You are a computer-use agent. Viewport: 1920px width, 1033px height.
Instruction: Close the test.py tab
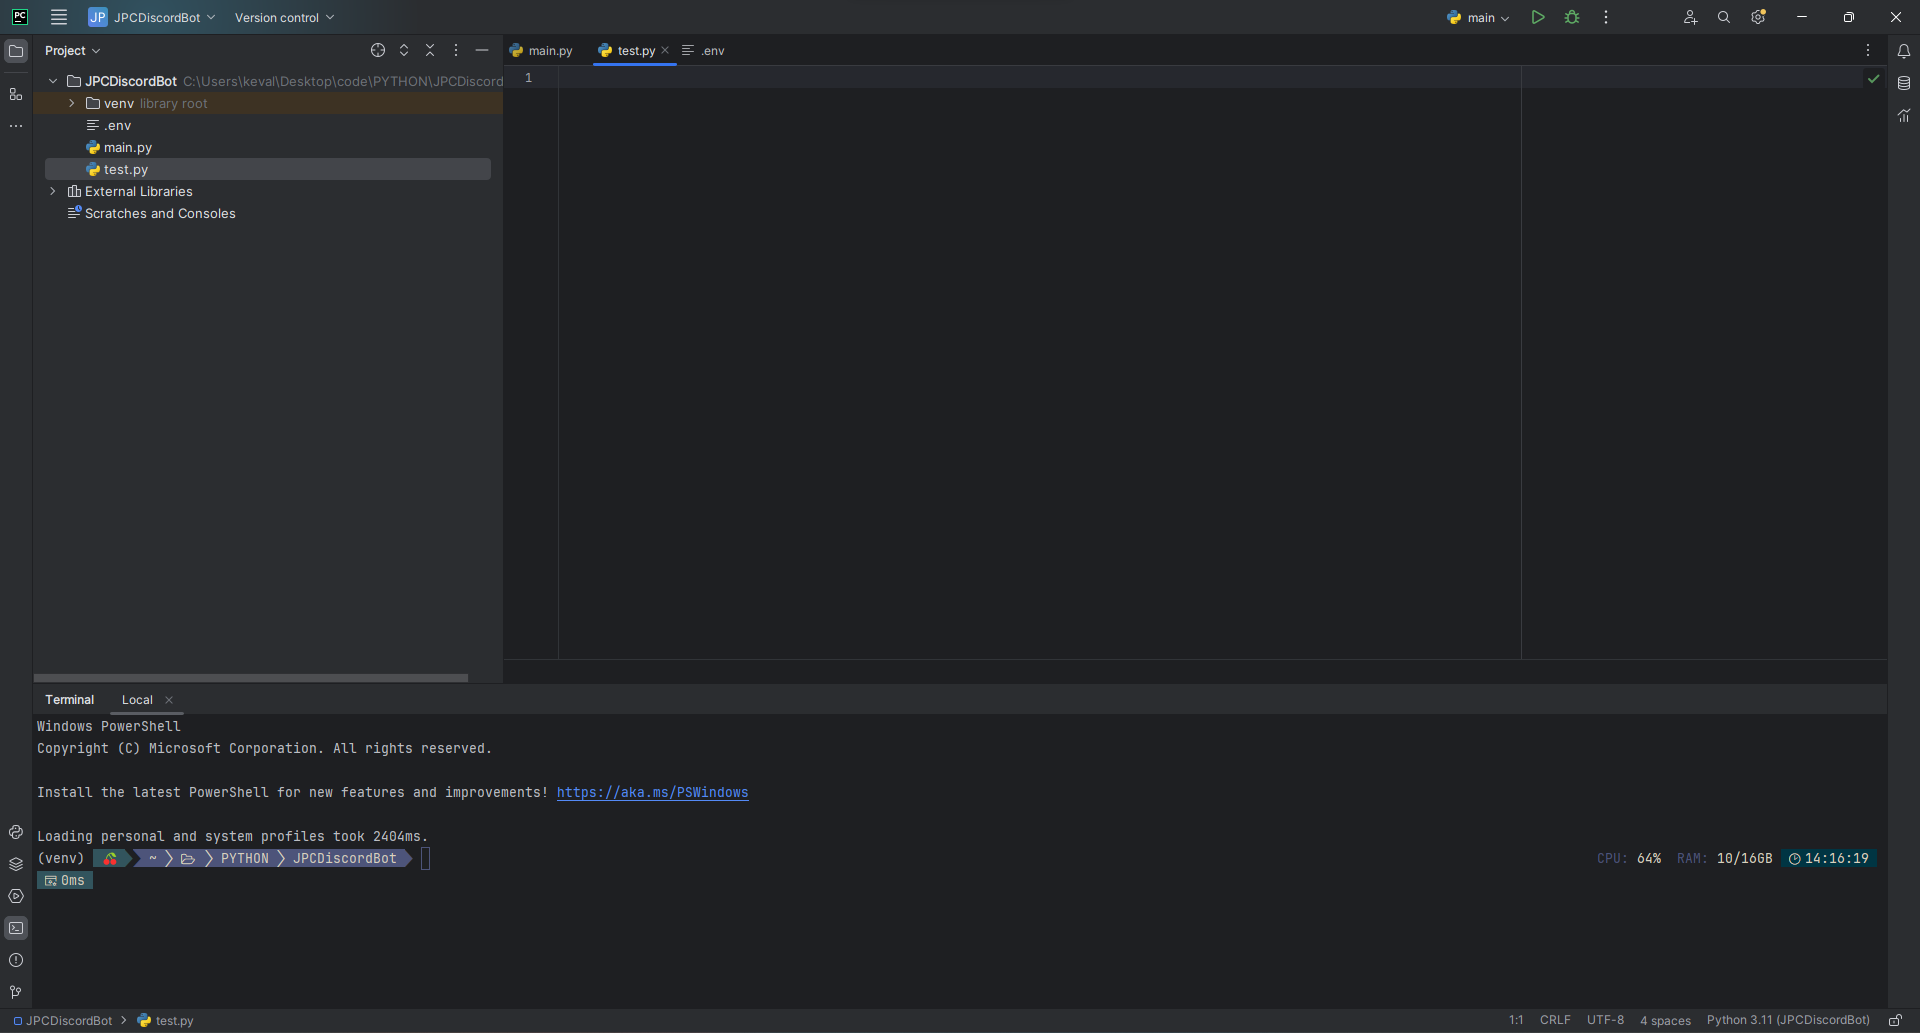tap(665, 50)
